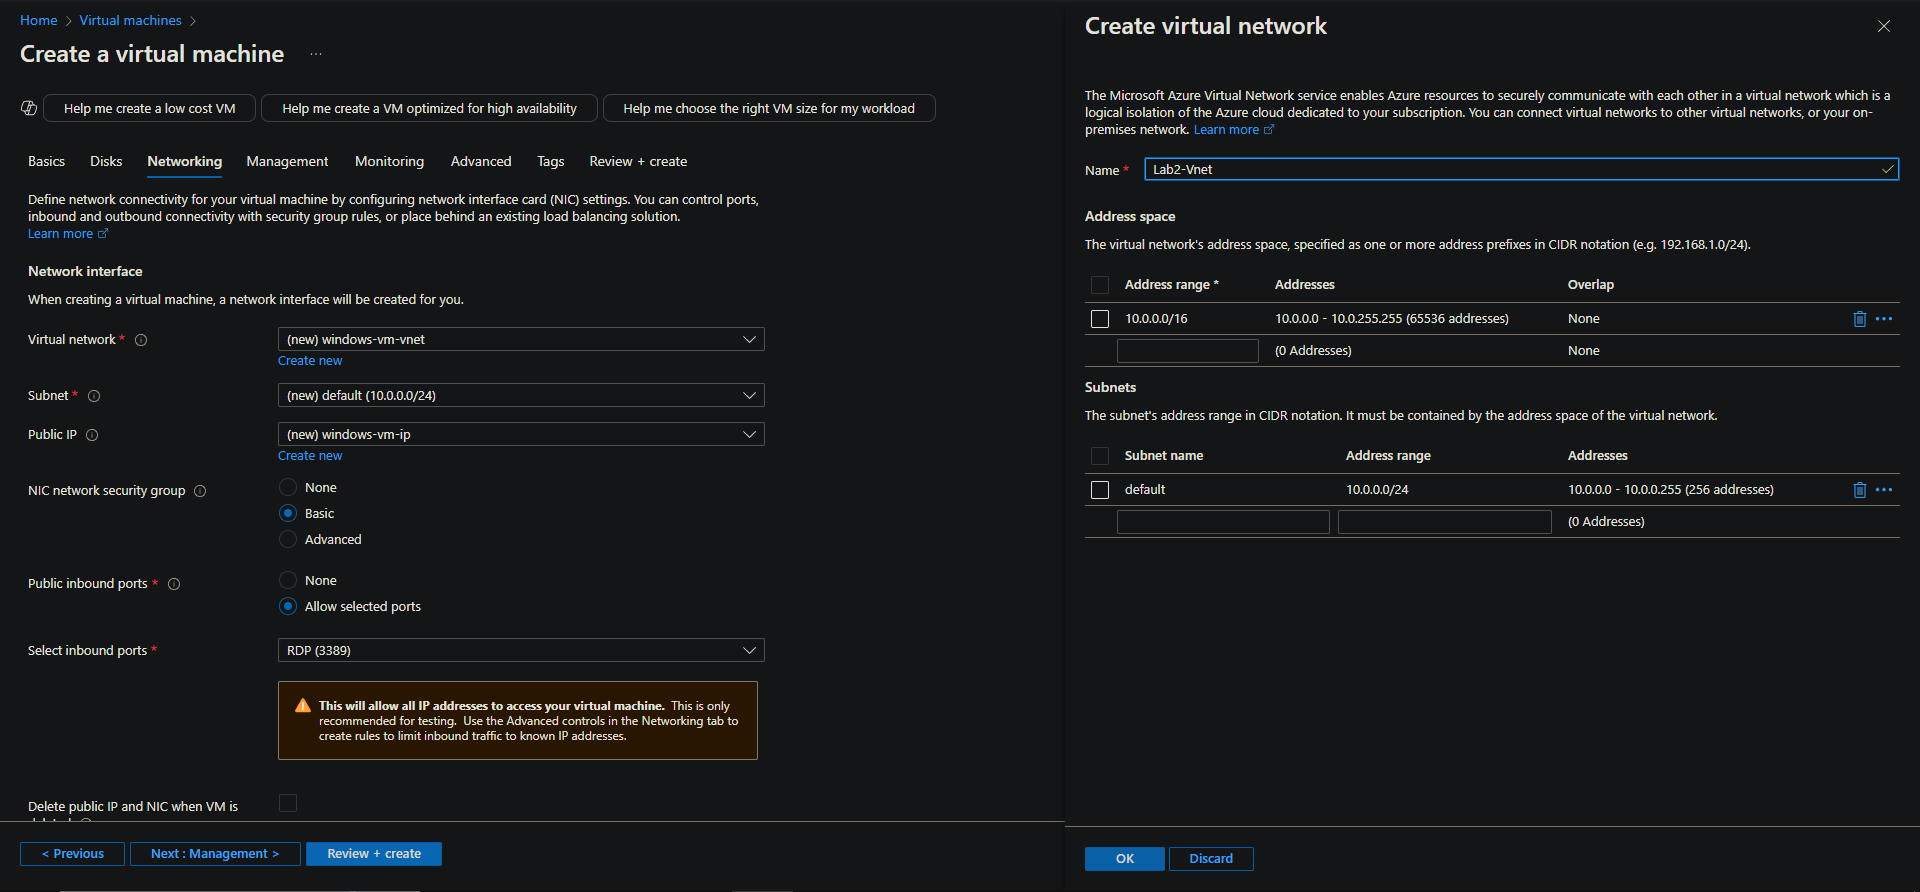
Task: Click the 10.0.0.0/24 subnet address range cell
Action: tap(1377, 490)
